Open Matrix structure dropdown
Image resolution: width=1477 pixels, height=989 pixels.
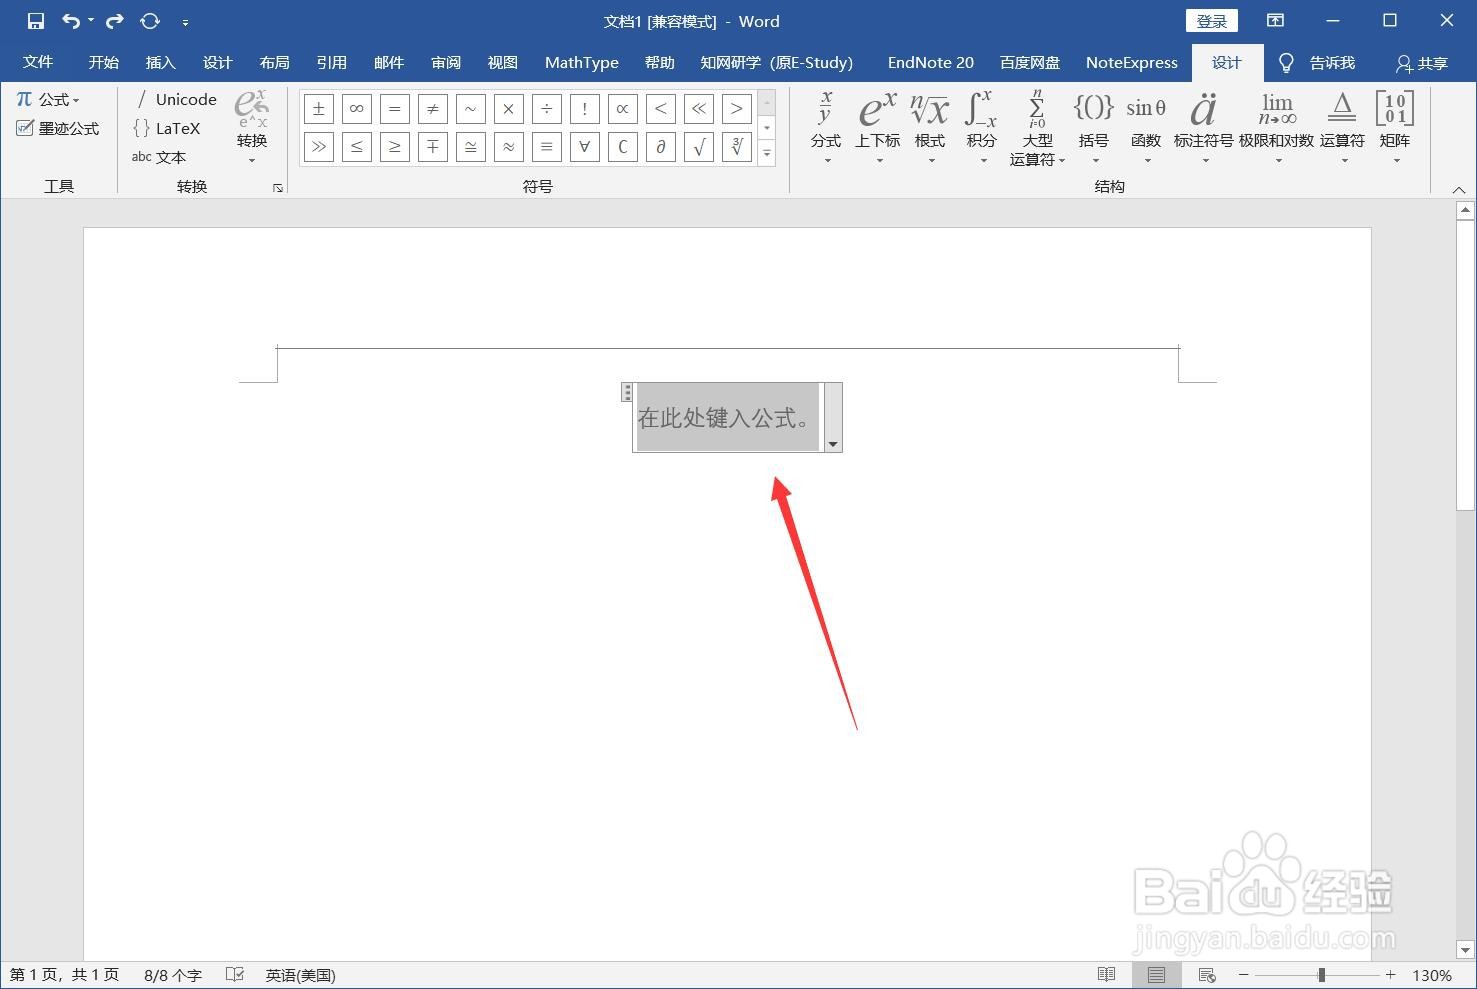(1395, 128)
